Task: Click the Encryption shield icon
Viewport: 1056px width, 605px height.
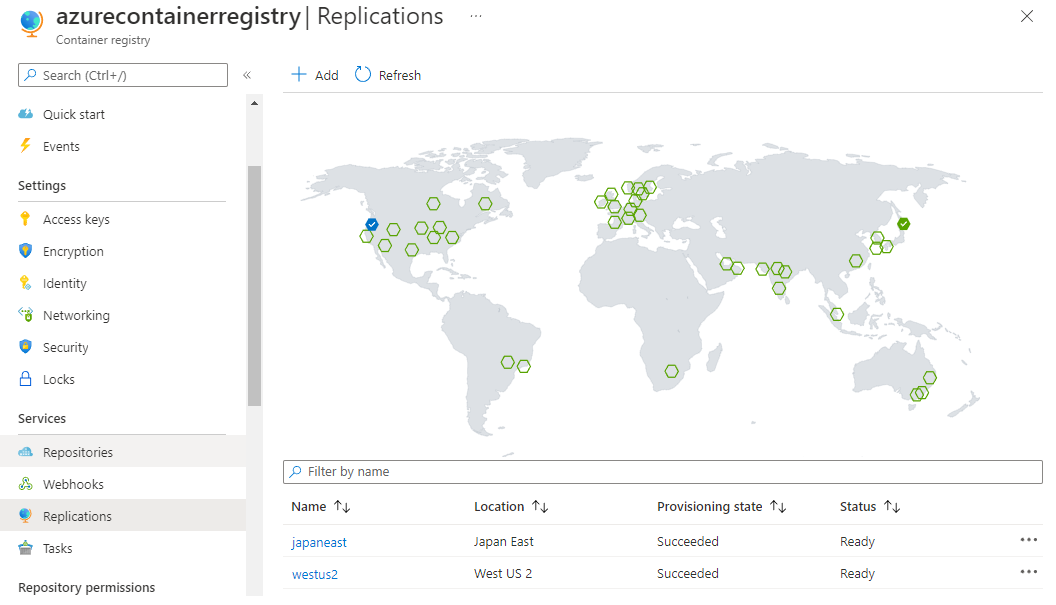Action: (x=26, y=251)
